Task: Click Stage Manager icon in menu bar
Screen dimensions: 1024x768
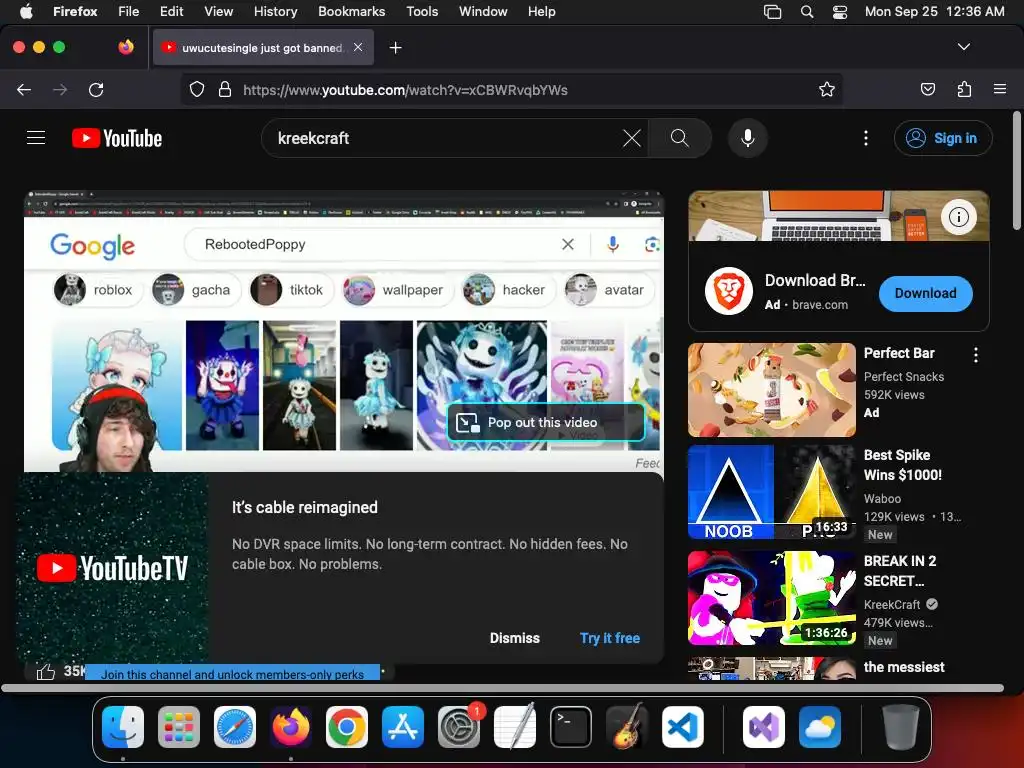Action: (x=773, y=12)
